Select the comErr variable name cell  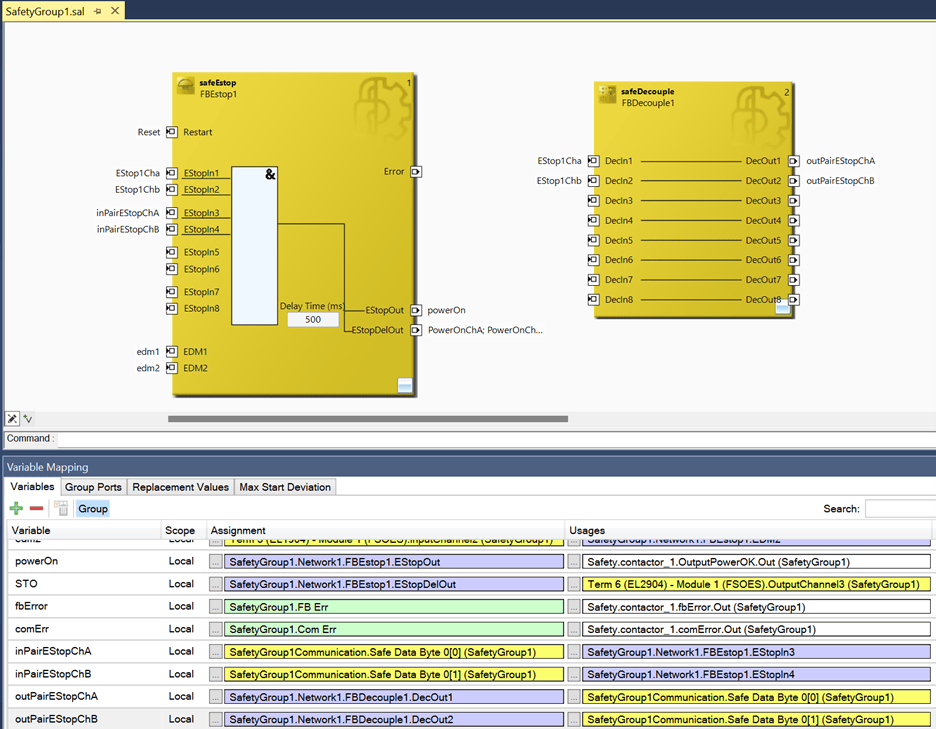tap(85, 629)
